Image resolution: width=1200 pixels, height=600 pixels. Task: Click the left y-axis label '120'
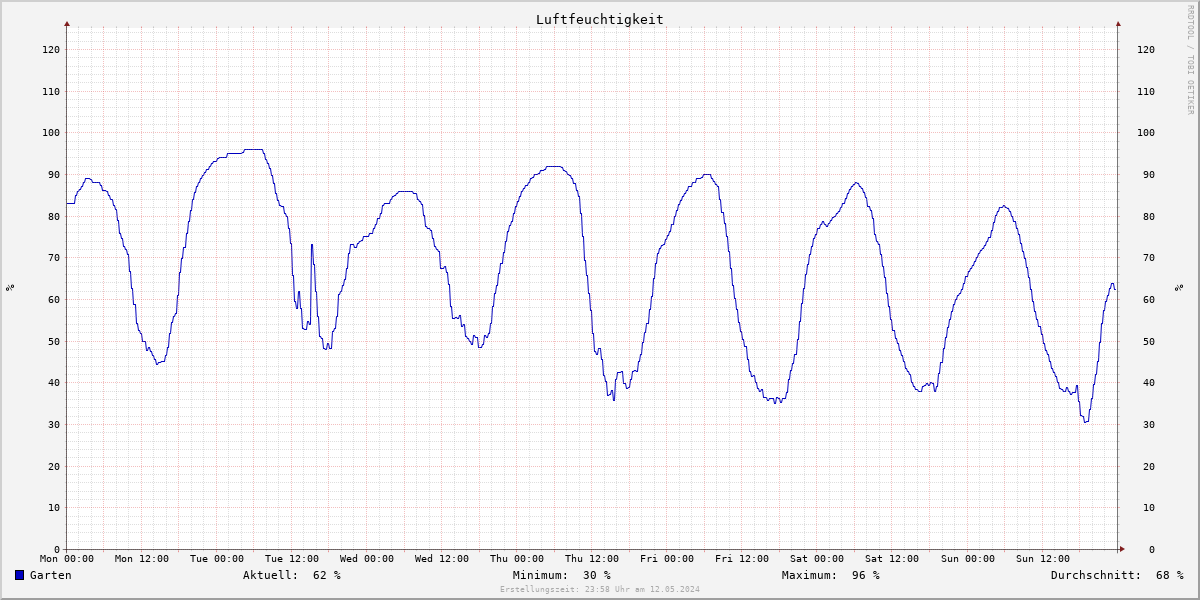point(51,49)
